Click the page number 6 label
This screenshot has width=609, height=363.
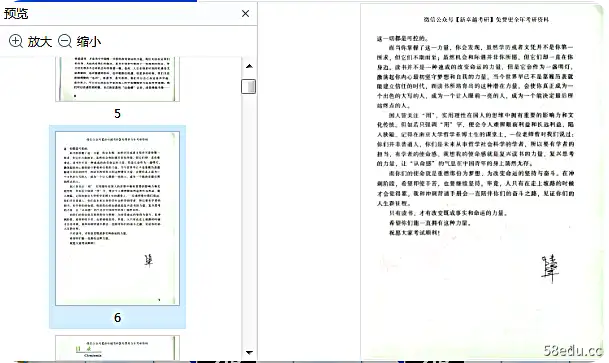(x=117, y=318)
